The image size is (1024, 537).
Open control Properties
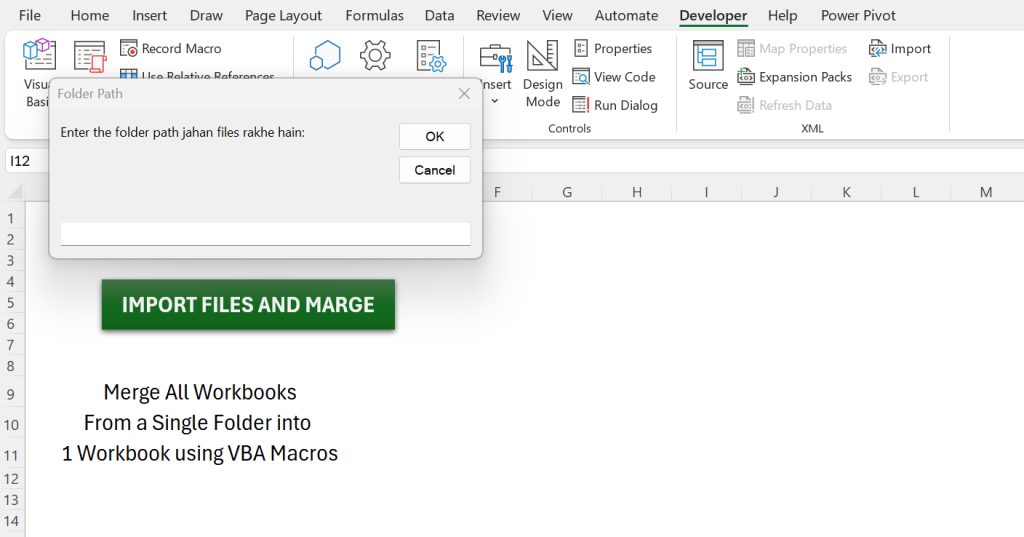point(613,48)
